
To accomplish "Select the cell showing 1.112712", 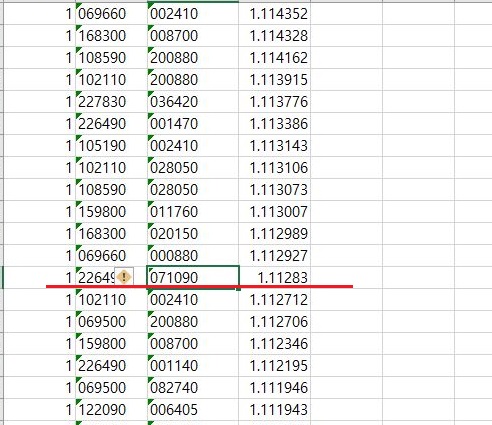I will tap(275, 300).
